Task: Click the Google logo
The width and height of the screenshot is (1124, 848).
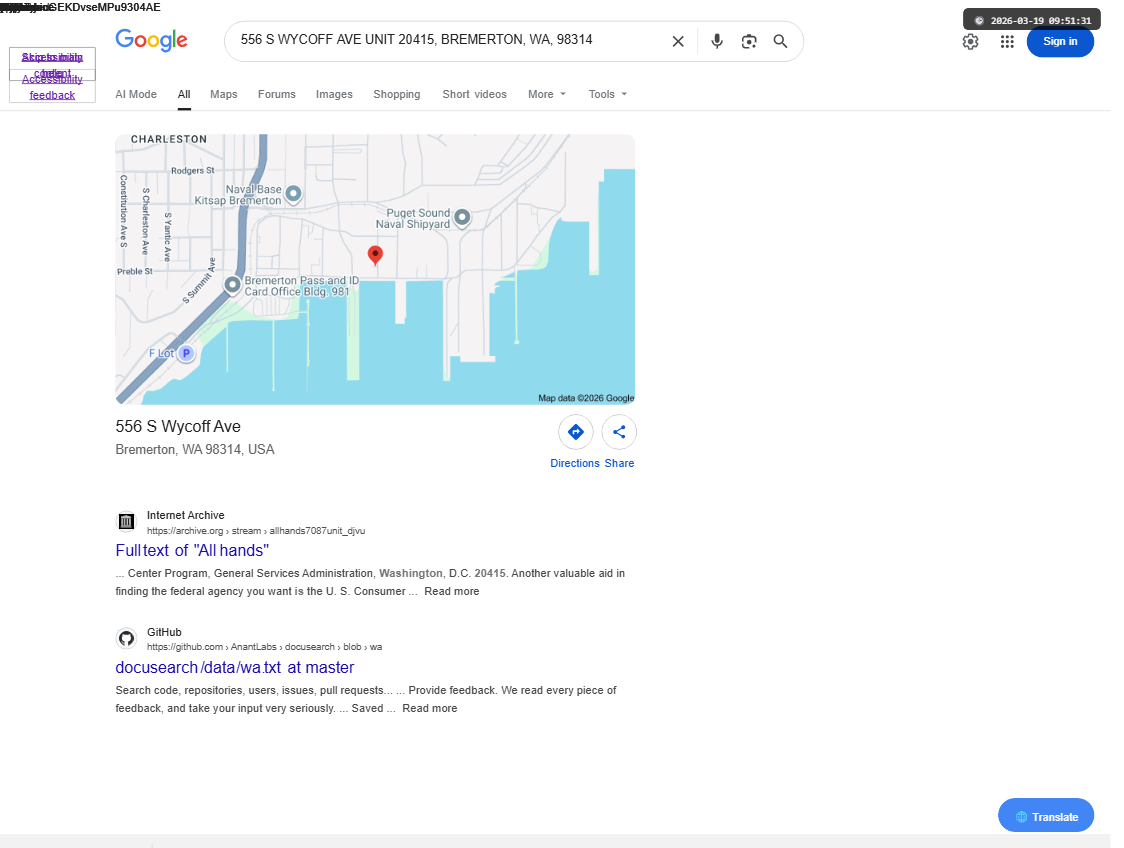Action: click(x=151, y=40)
